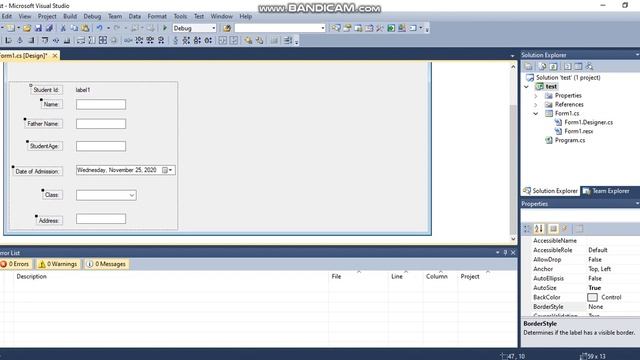Screen dimensions: 640x360
Task: Click the Send to Back layout icon
Action: tap(259, 40)
